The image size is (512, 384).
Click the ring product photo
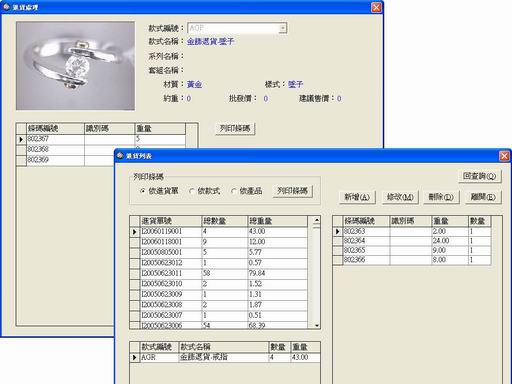coord(76,66)
